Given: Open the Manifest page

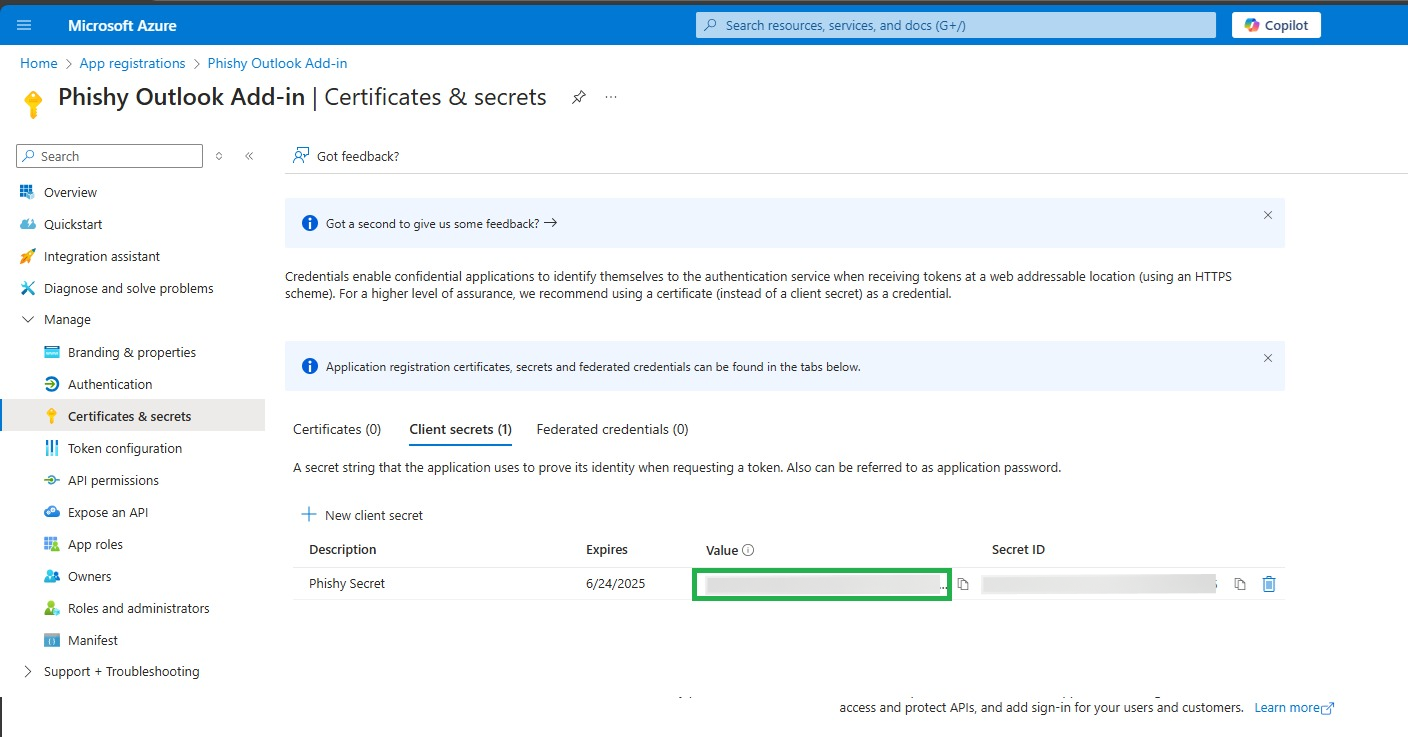Looking at the screenshot, I should pyautogui.click(x=93, y=640).
